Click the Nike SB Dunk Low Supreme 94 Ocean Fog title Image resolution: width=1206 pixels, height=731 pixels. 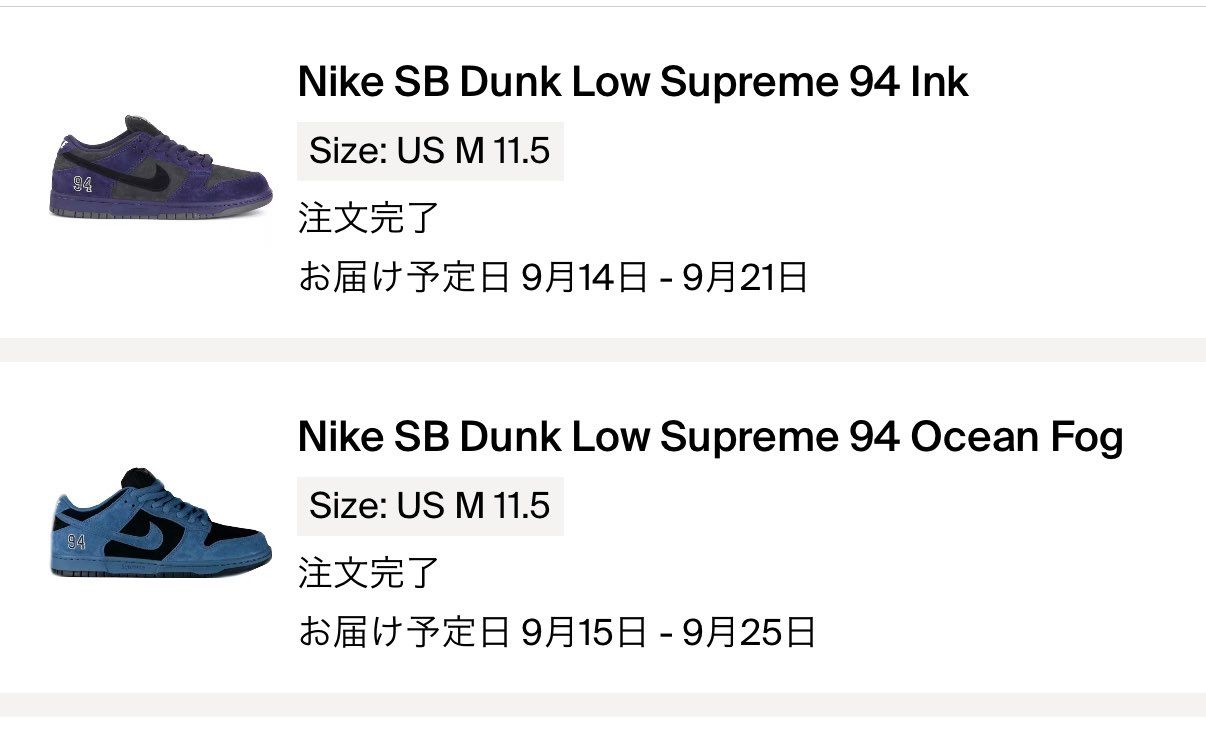tap(710, 437)
